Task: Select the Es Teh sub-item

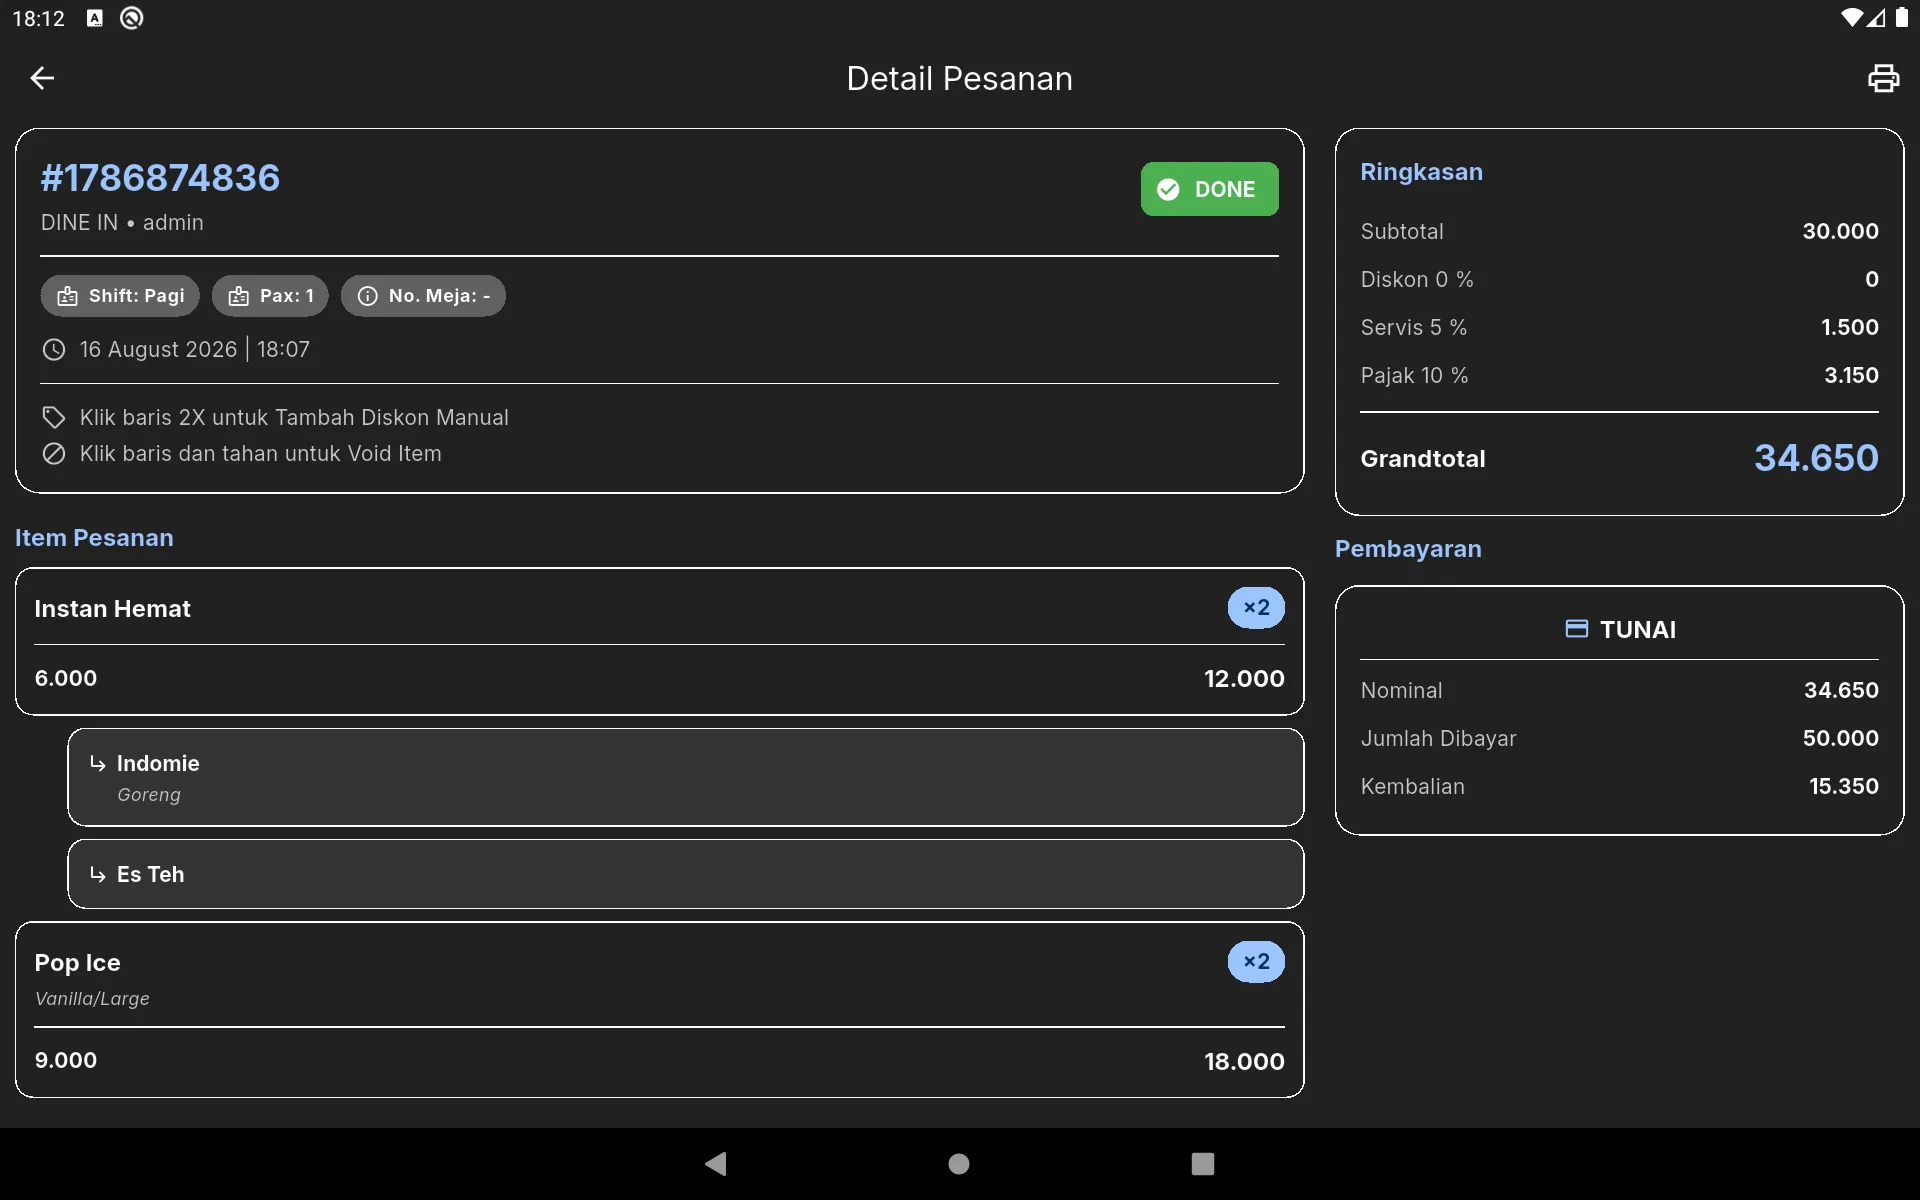Action: 685,874
